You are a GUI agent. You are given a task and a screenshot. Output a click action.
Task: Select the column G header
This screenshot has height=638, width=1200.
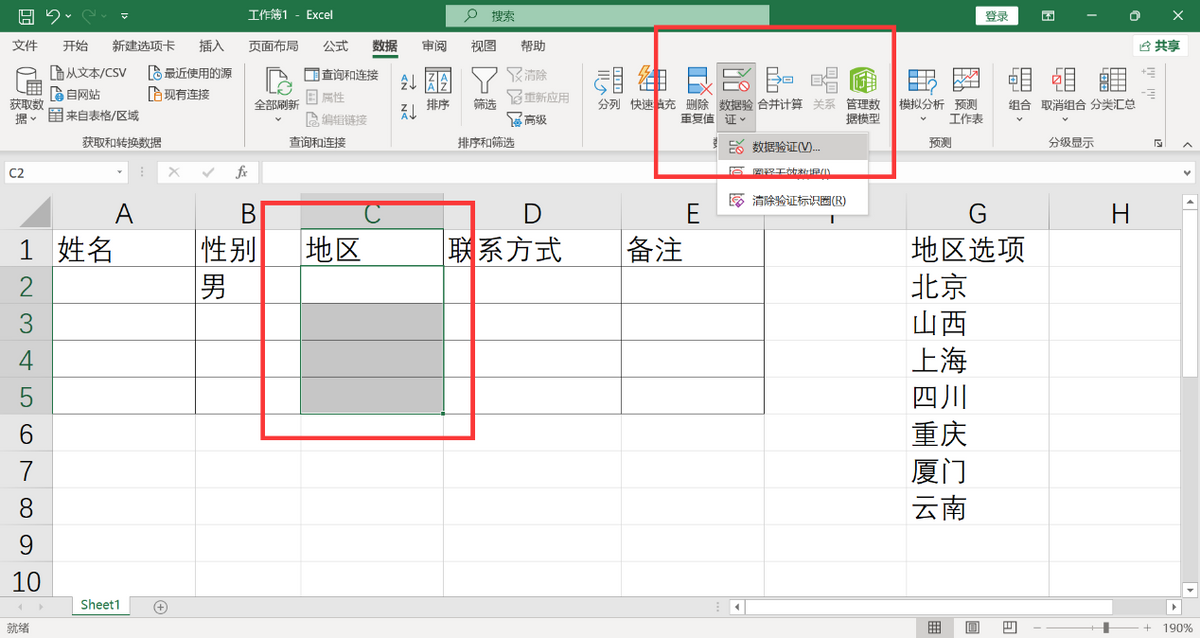pyautogui.click(x=977, y=212)
